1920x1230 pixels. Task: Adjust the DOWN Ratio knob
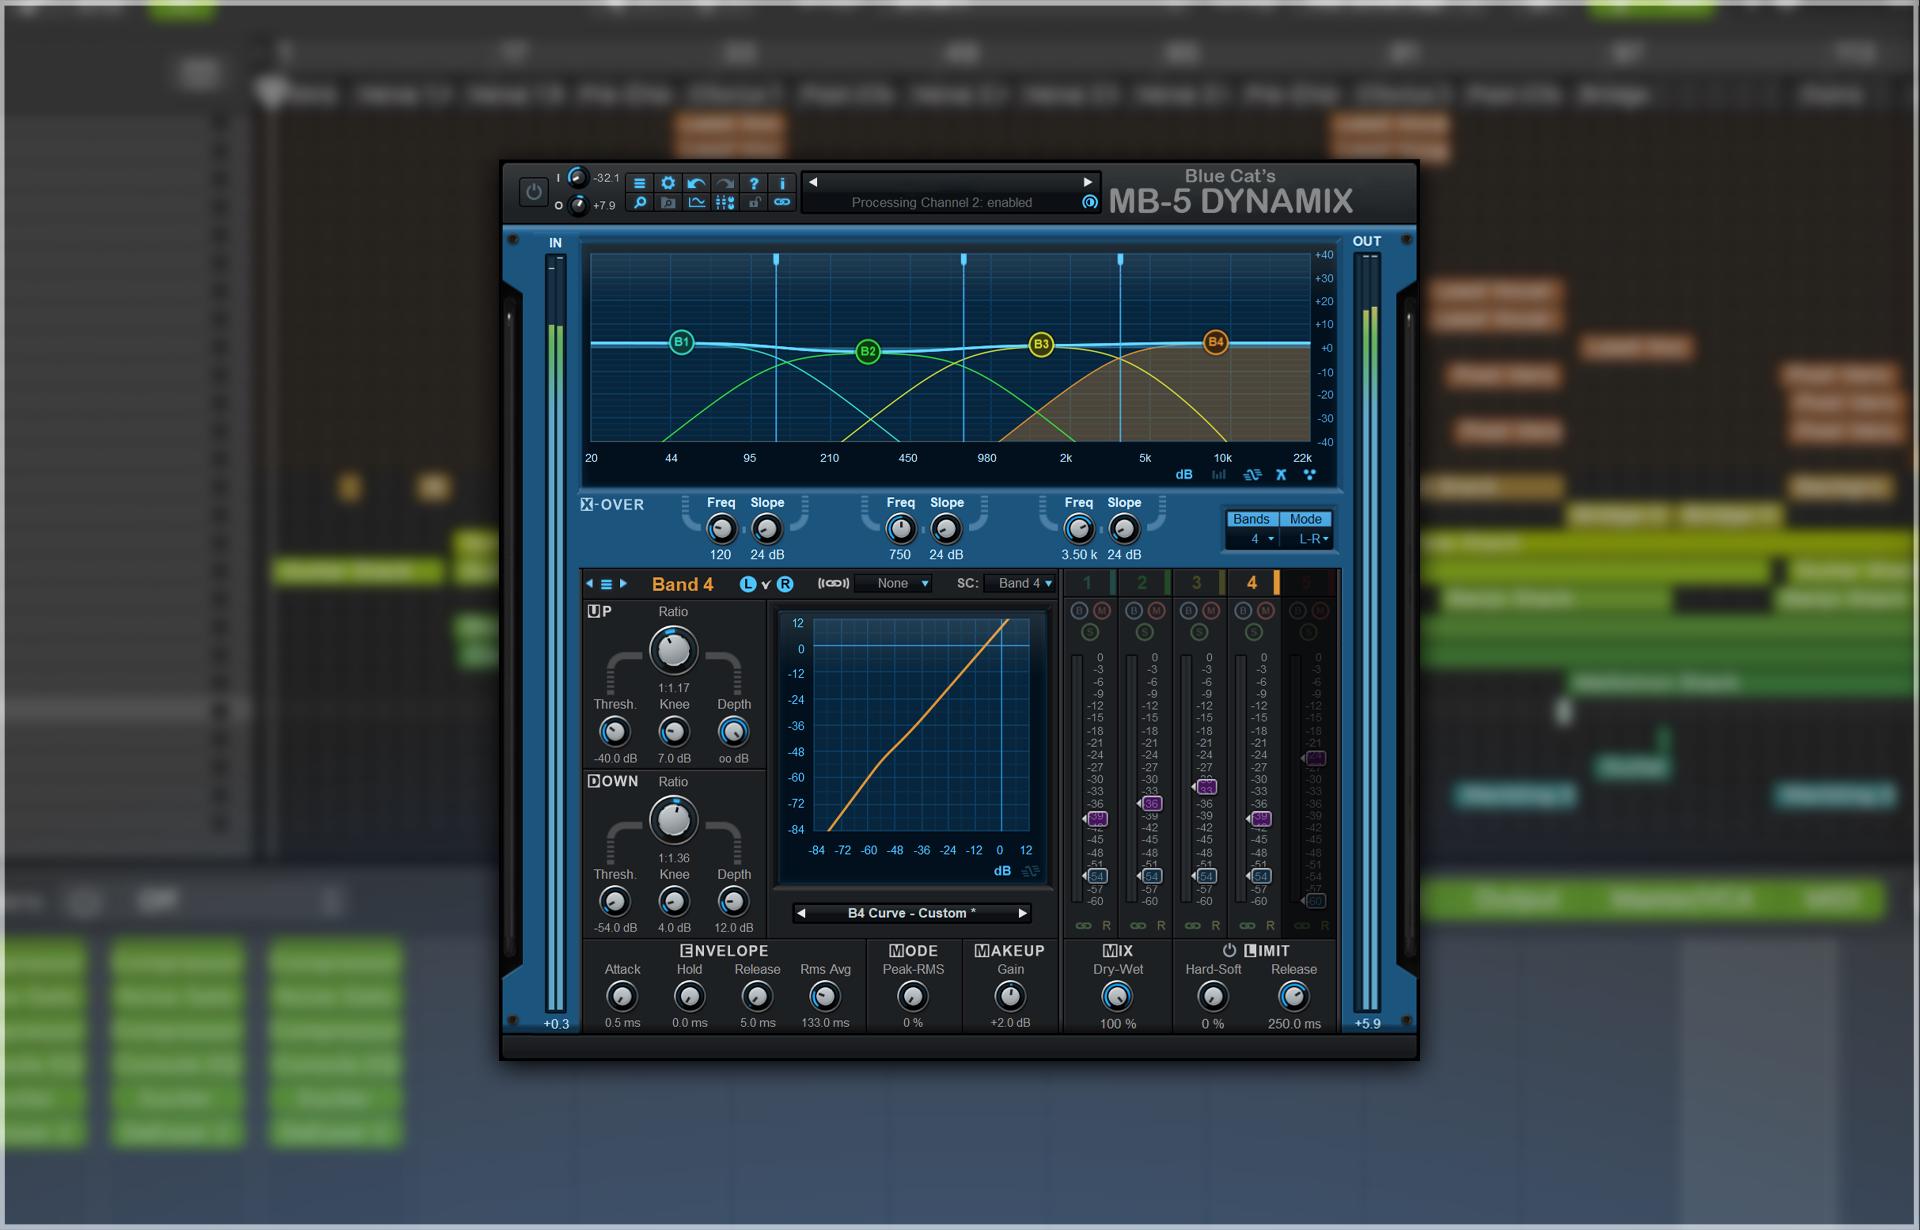pyautogui.click(x=673, y=820)
